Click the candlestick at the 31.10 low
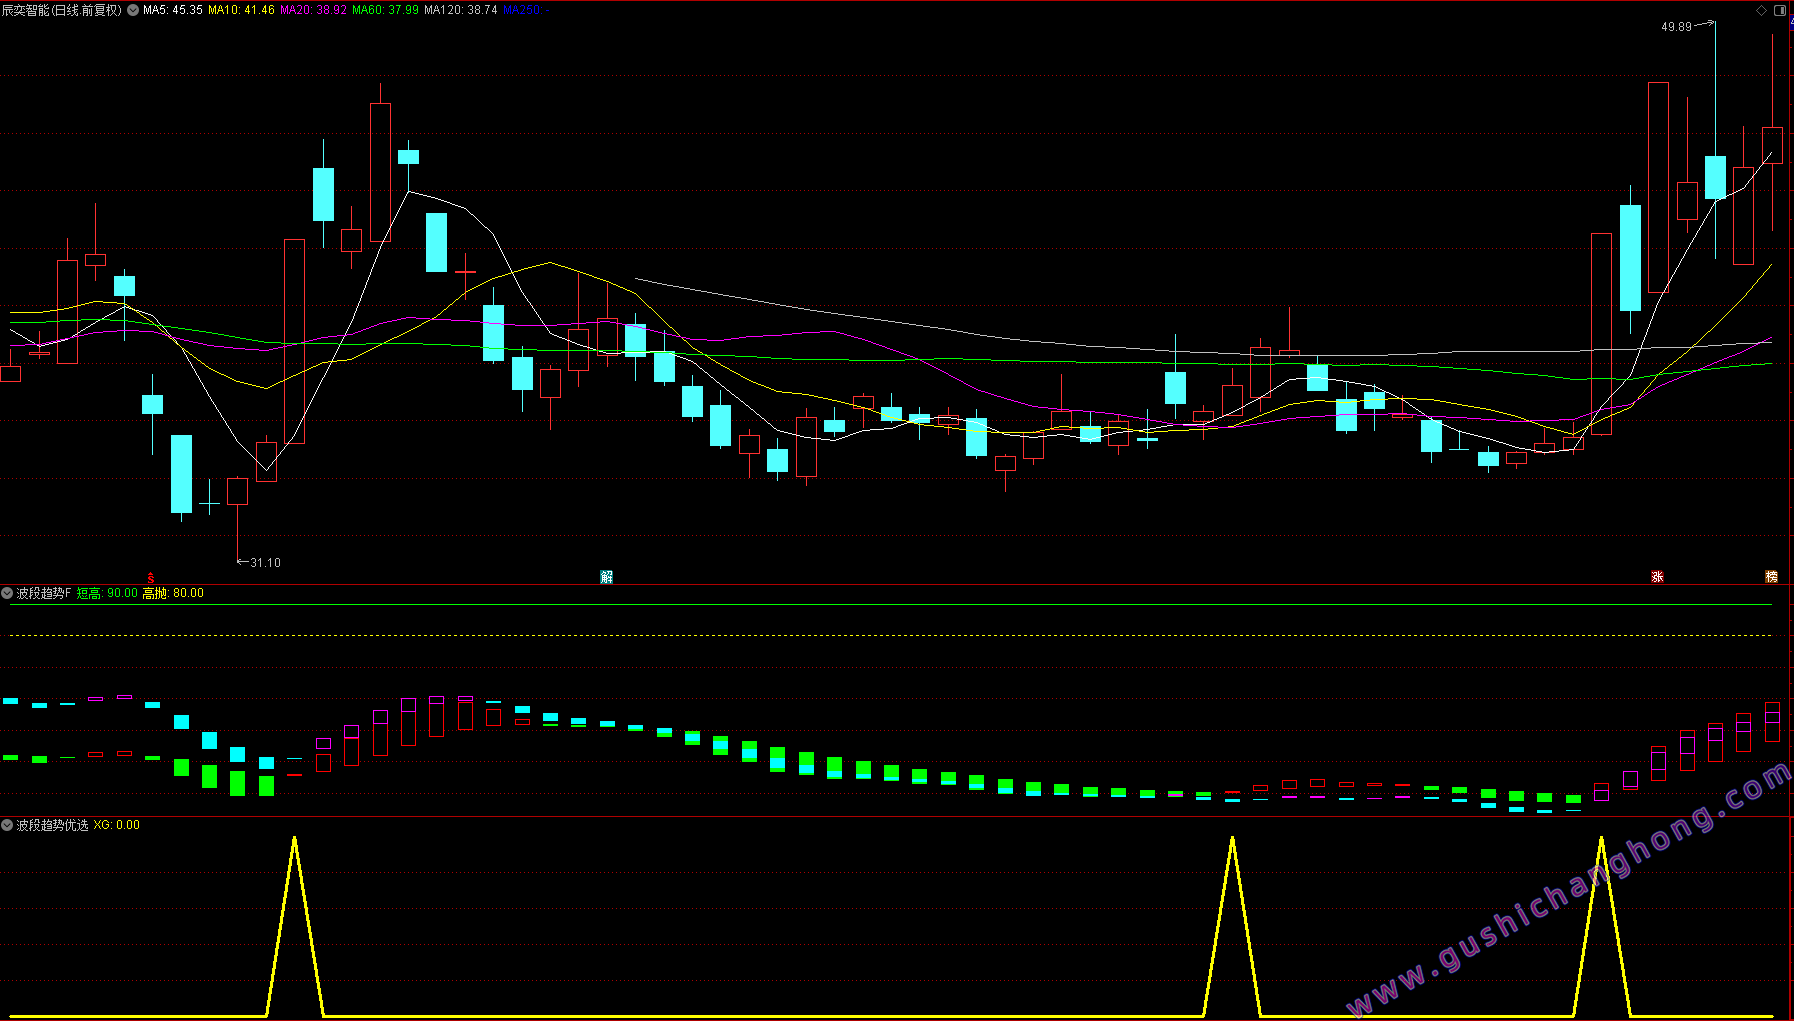Viewport: 1794px width, 1021px height. click(237, 491)
